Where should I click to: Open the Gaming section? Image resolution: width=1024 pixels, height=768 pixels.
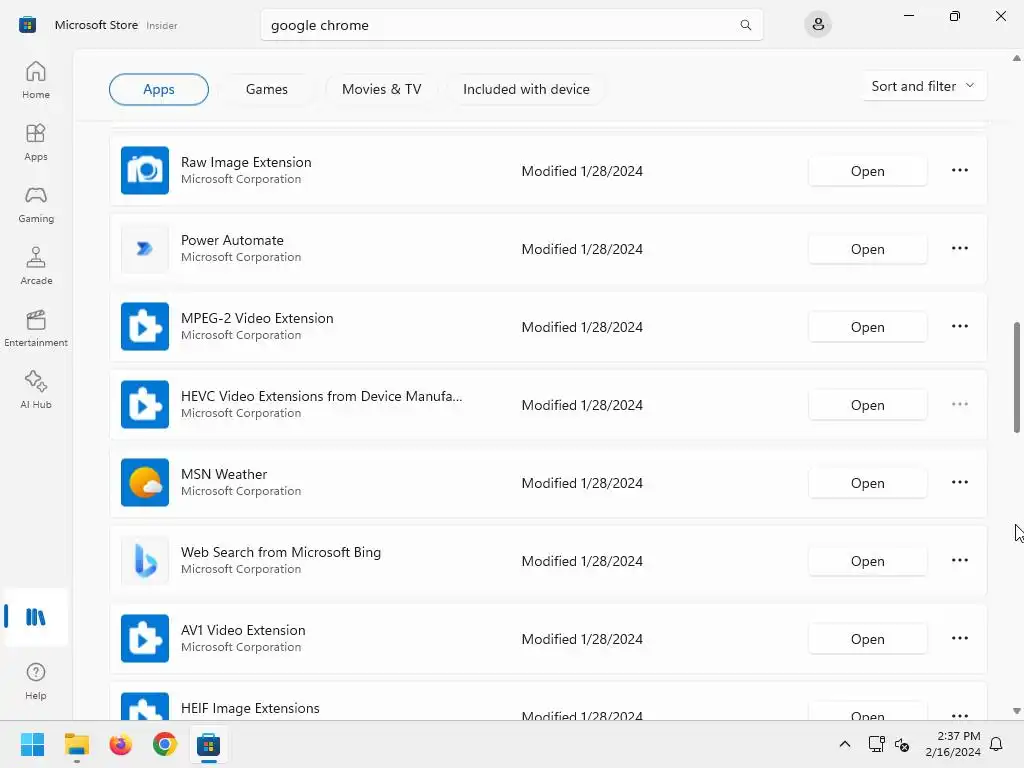click(x=36, y=204)
